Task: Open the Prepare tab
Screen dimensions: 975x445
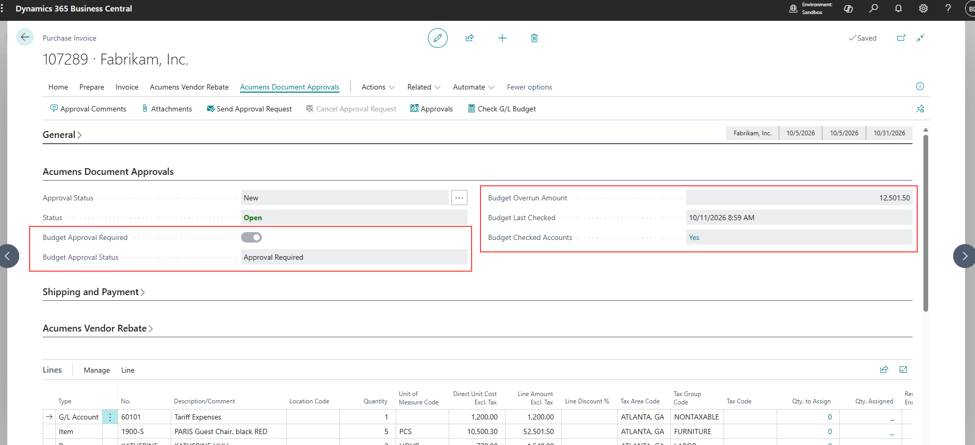Action: 91,87
